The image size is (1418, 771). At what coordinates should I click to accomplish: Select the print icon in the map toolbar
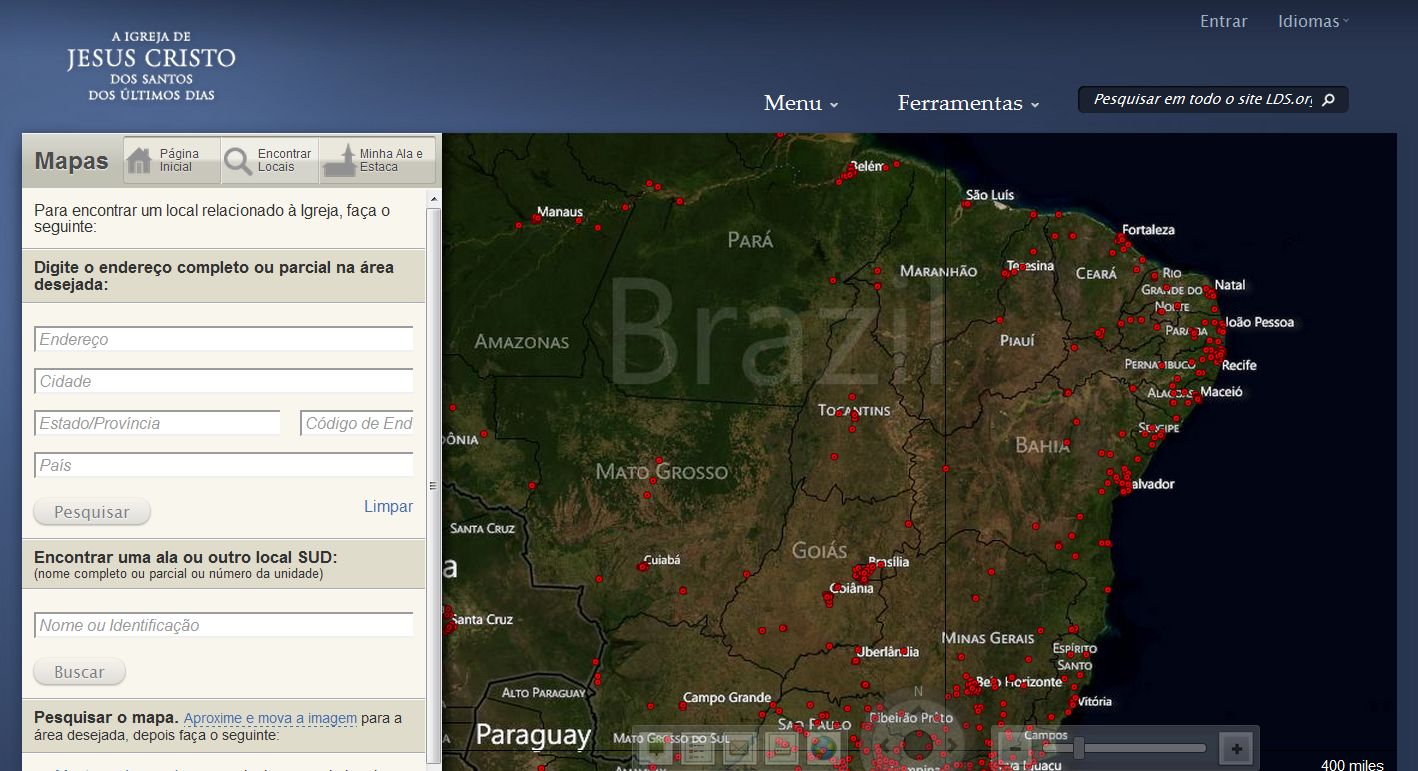(x=783, y=747)
